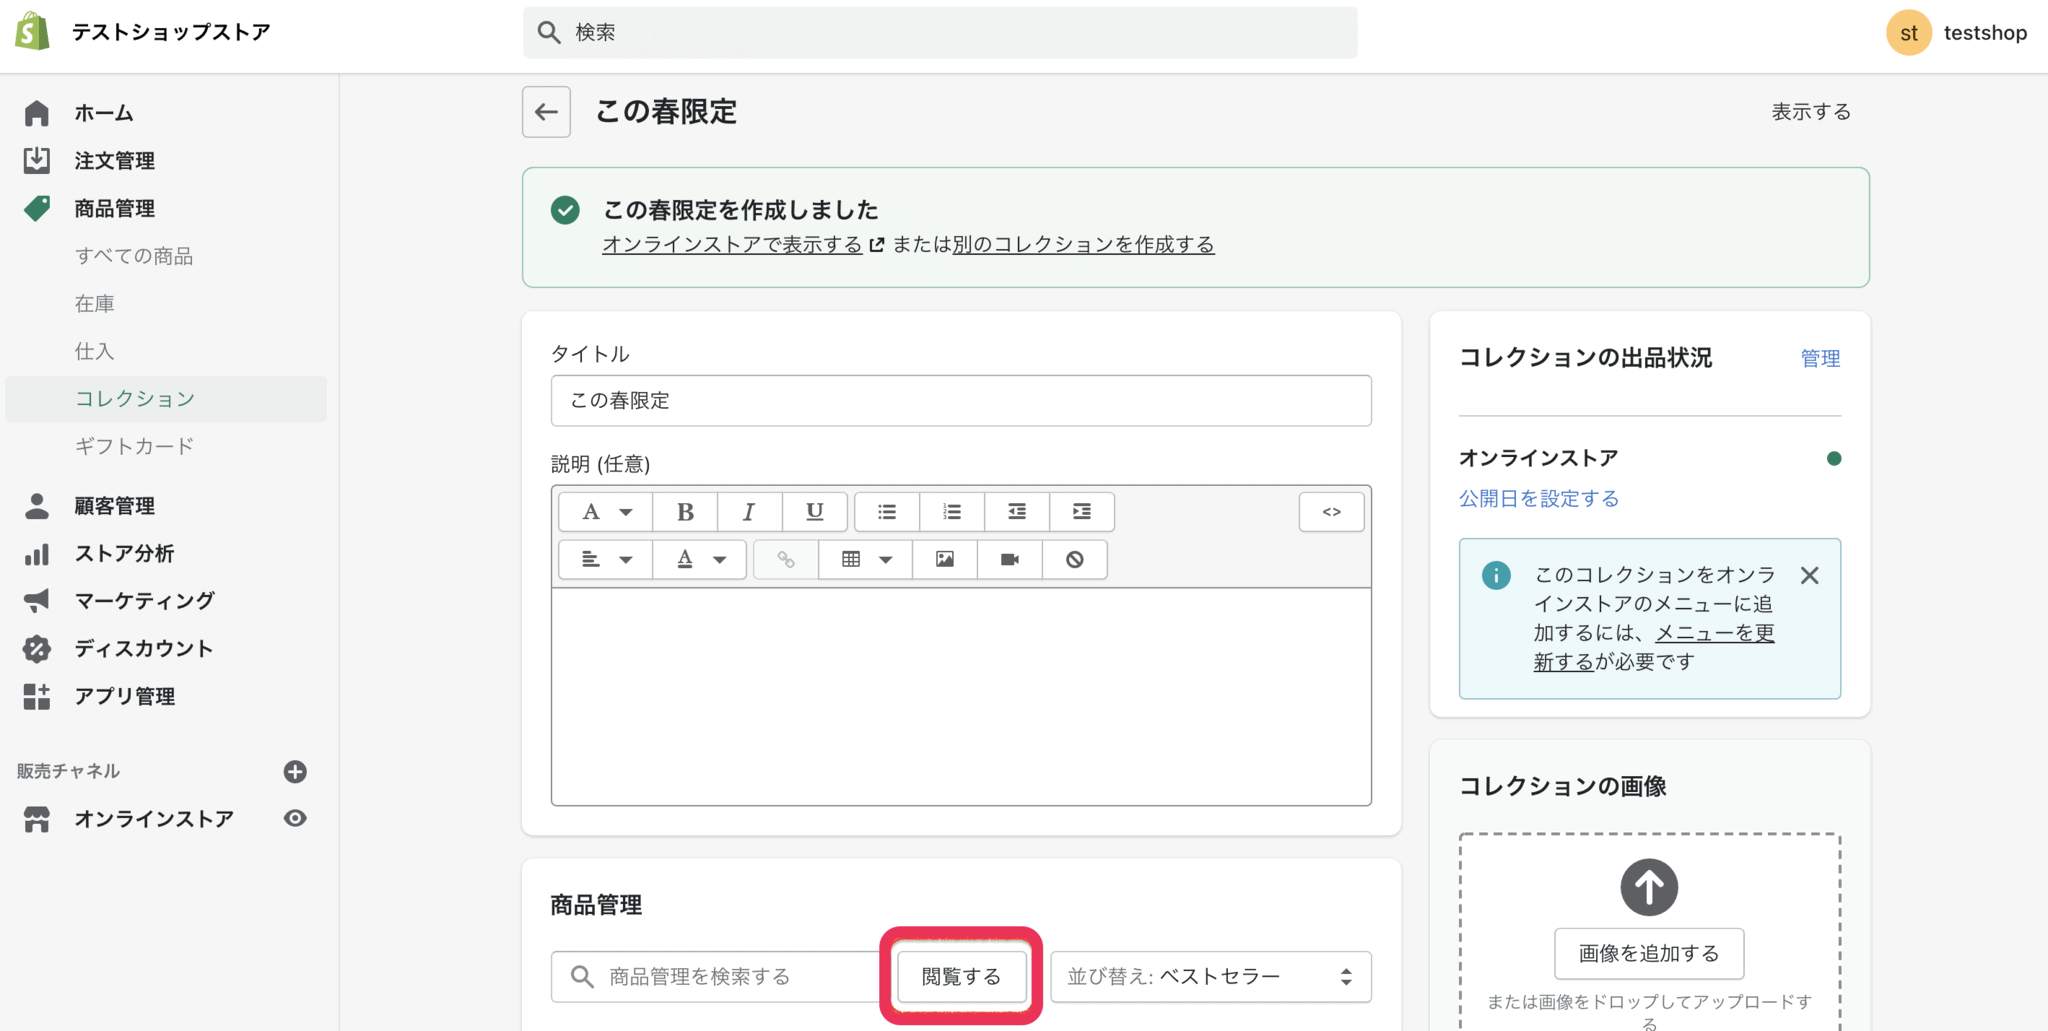Open the text color dropdown in editor
The width and height of the screenshot is (2048, 1031).
(x=699, y=559)
